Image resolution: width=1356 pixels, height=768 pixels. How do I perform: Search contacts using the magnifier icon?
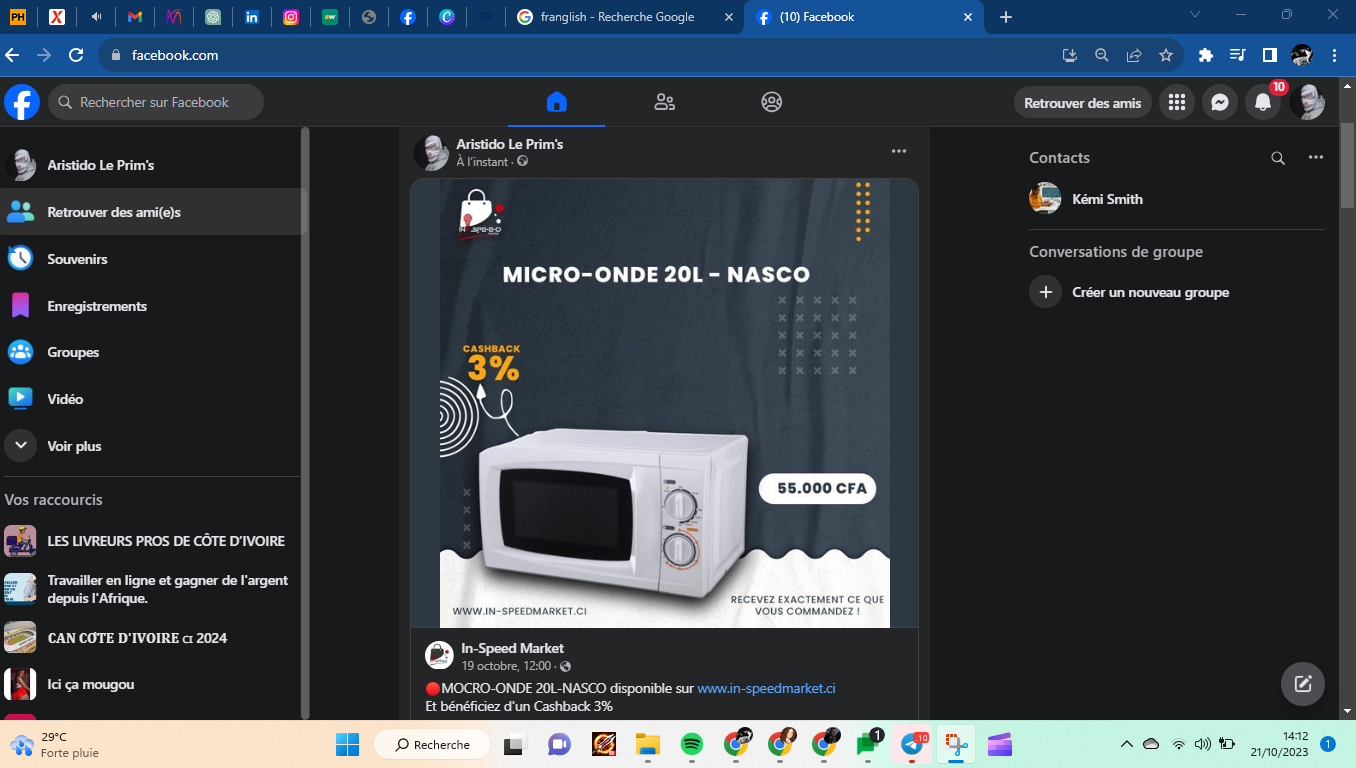(1278, 158)
